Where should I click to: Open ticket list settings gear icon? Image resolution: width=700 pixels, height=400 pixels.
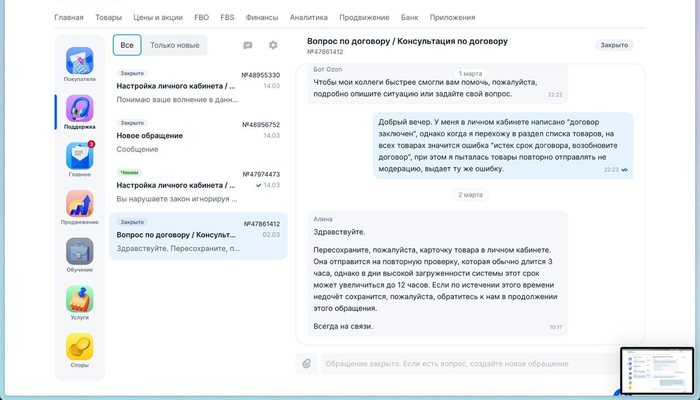tap(273, 45)
